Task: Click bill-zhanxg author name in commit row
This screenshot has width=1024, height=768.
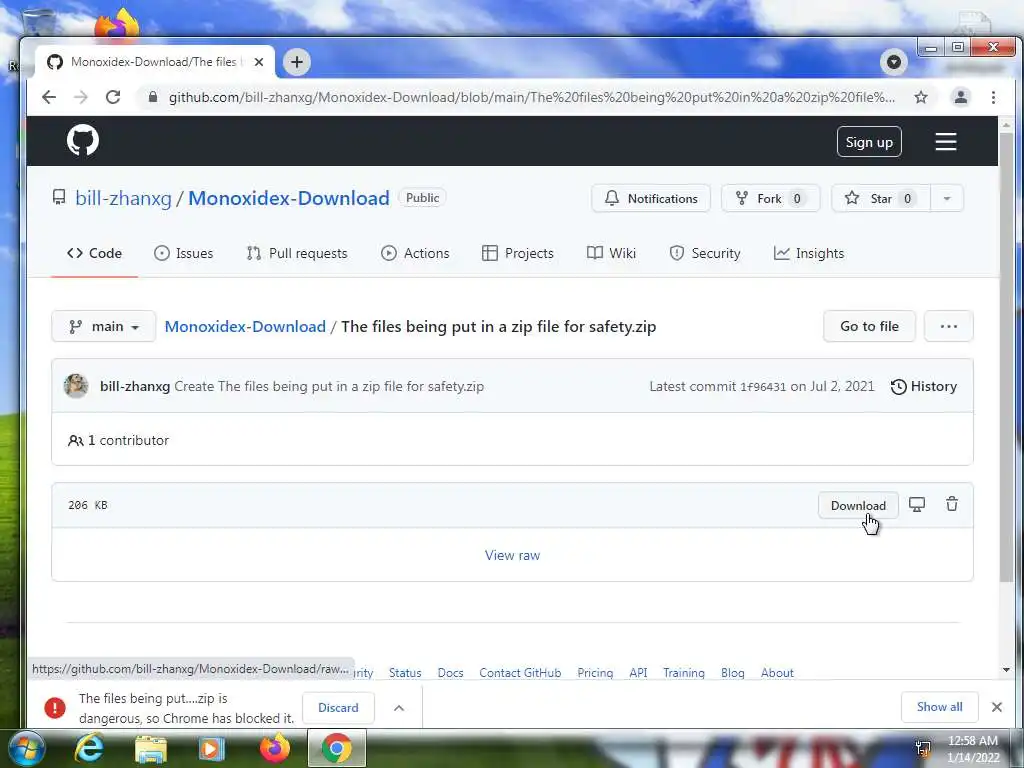Action: point(135,386)
